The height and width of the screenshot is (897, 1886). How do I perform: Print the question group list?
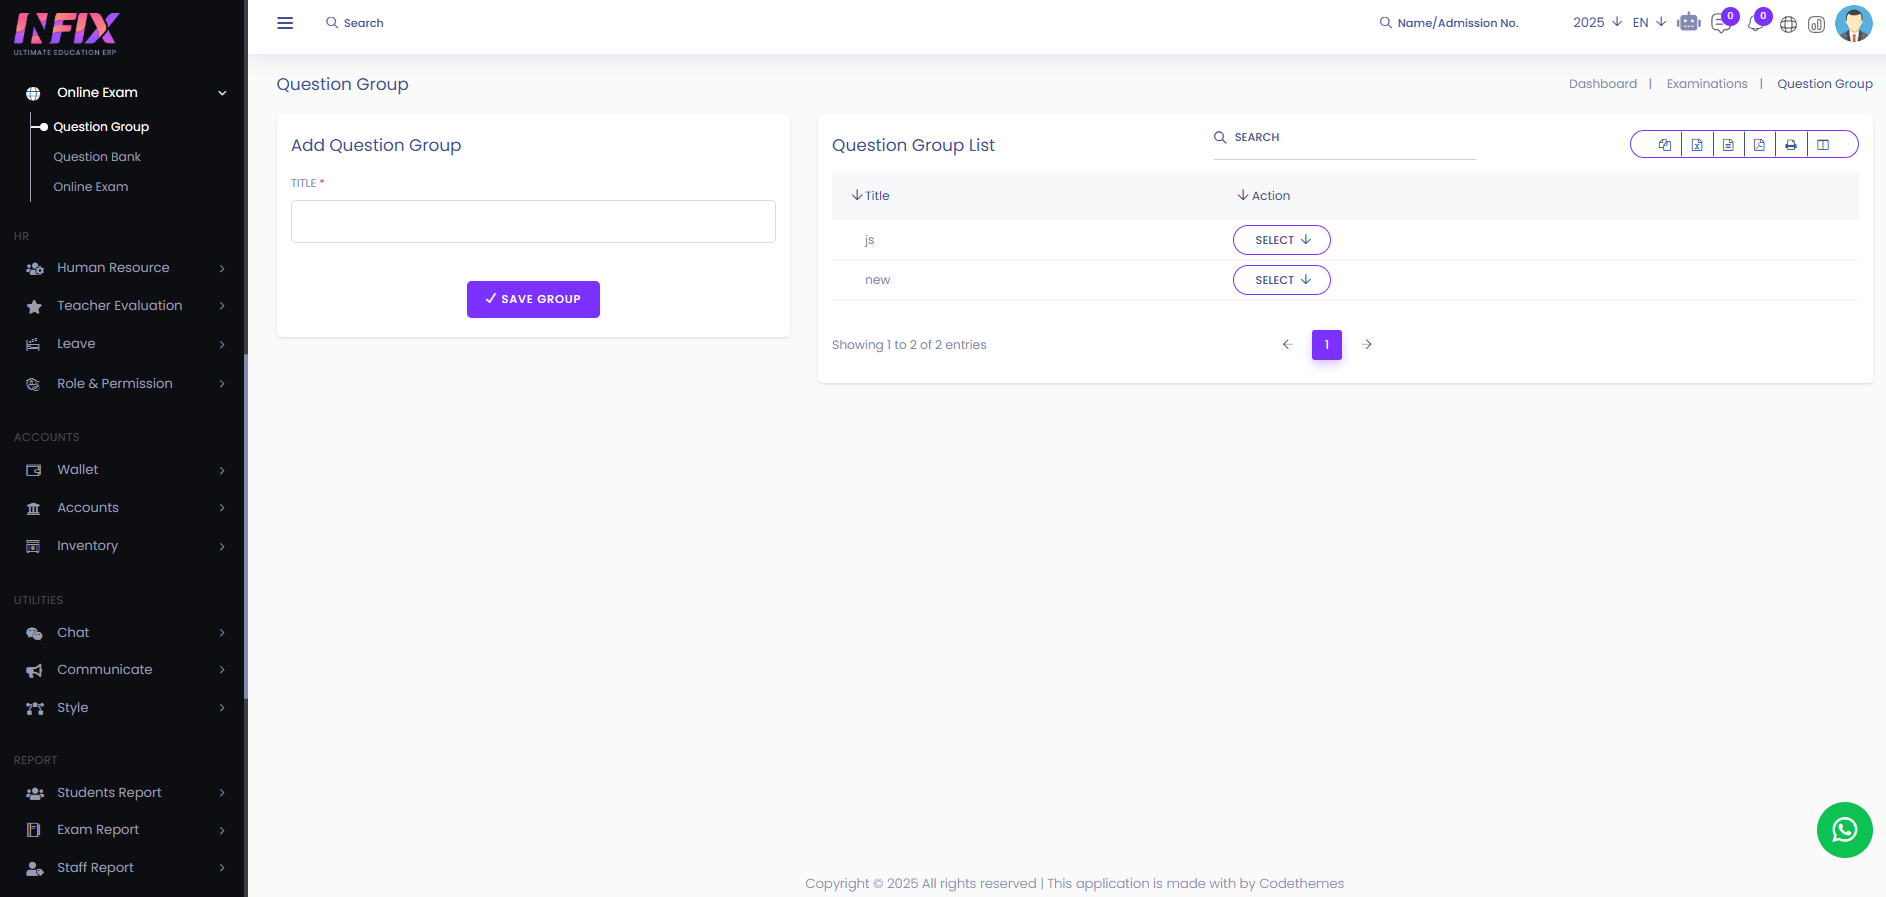1791,145
